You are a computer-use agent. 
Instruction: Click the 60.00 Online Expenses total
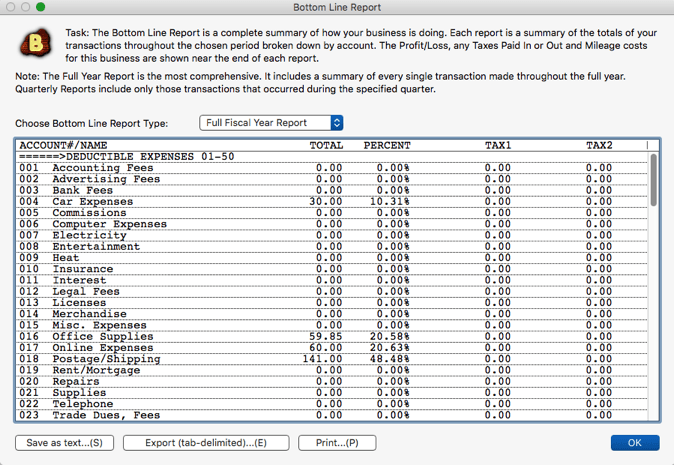pyautogui.click(x=326, y=348)
